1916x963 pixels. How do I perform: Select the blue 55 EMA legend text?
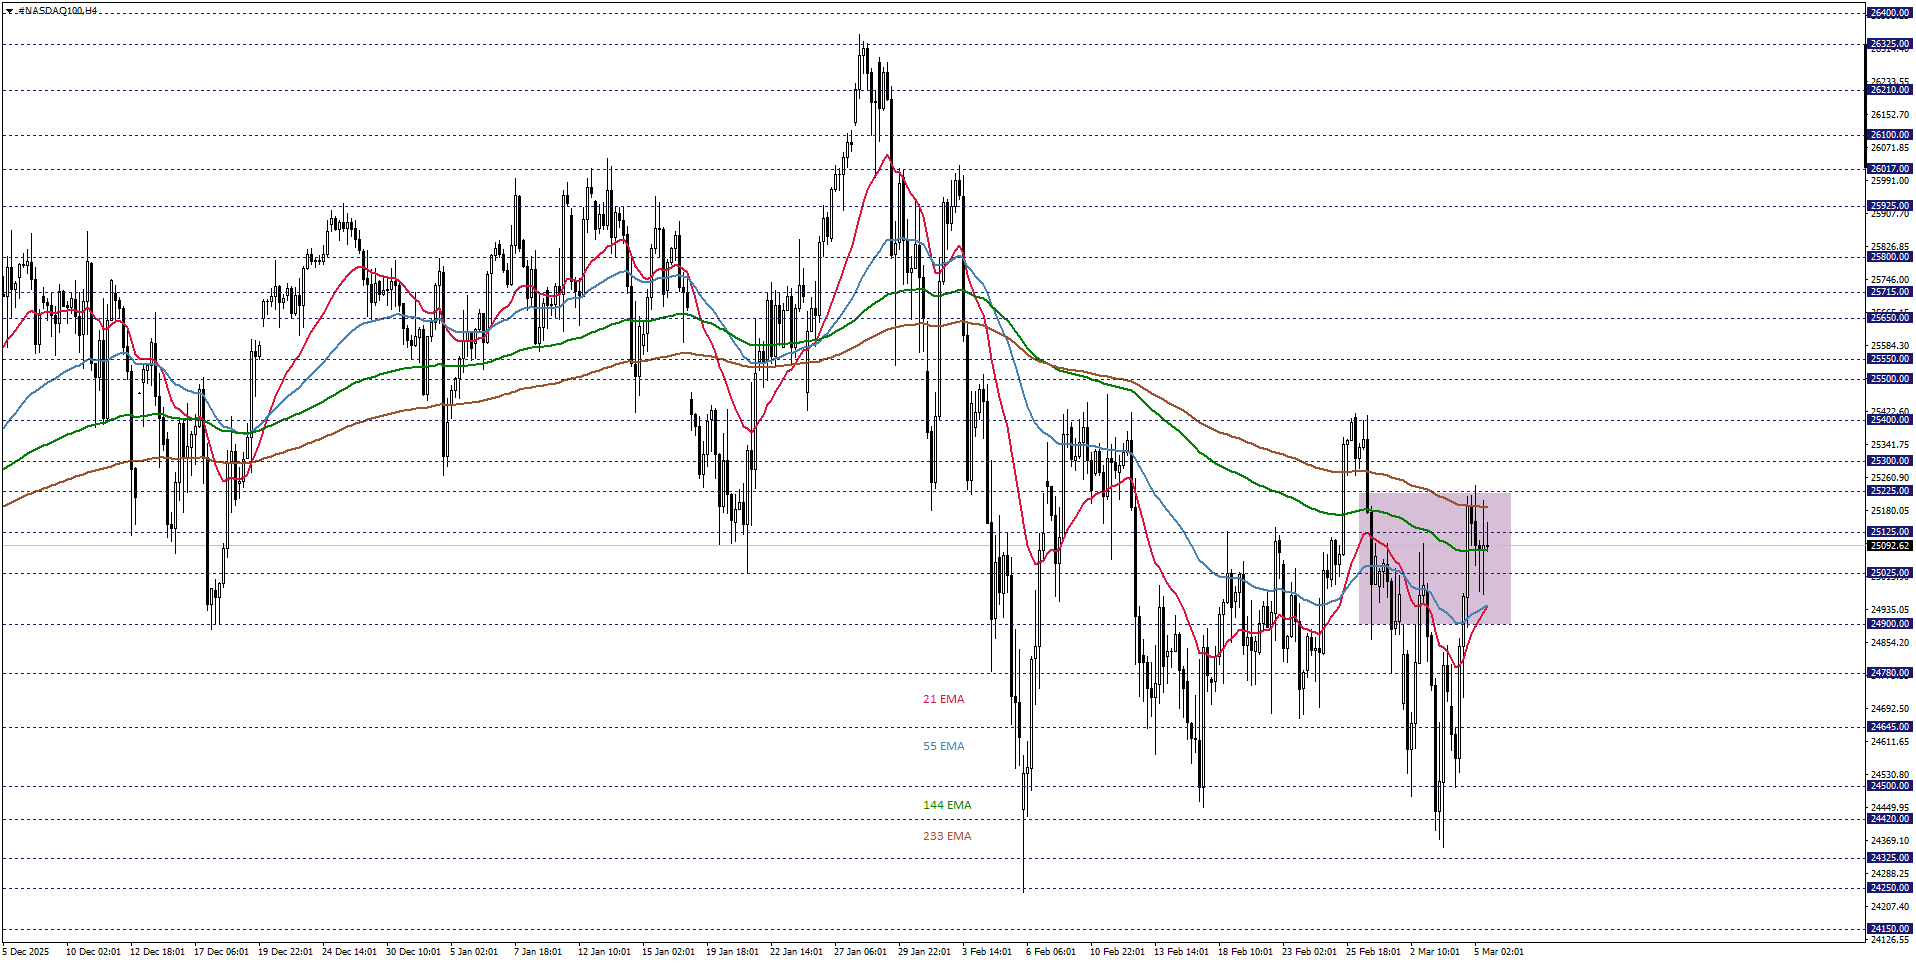[941, 745]
